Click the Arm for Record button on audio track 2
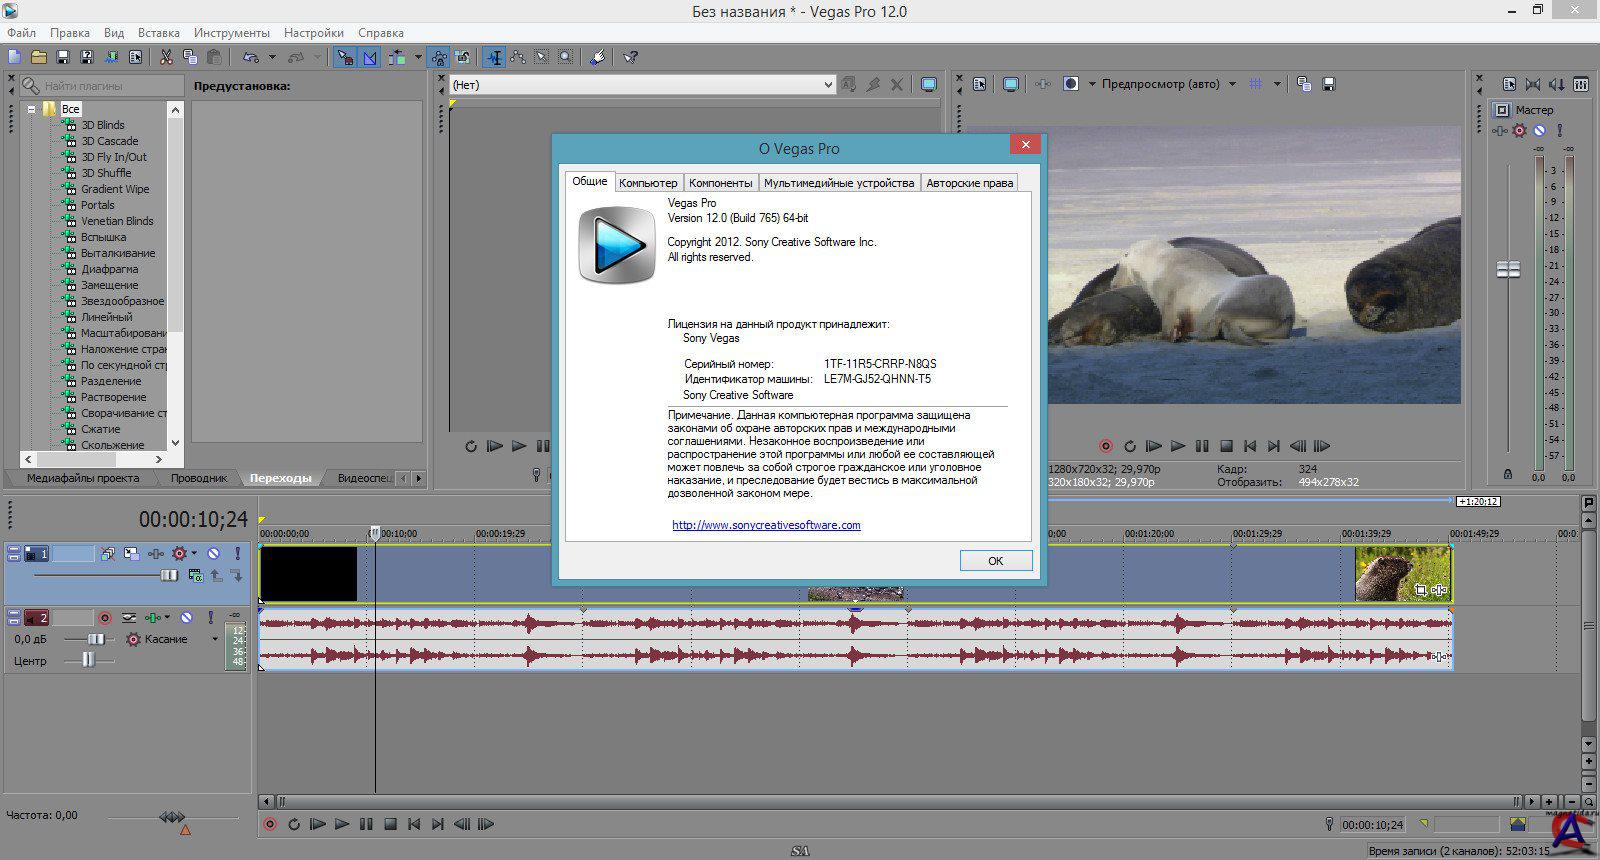 pyautogui.click(x=105, y=618)
